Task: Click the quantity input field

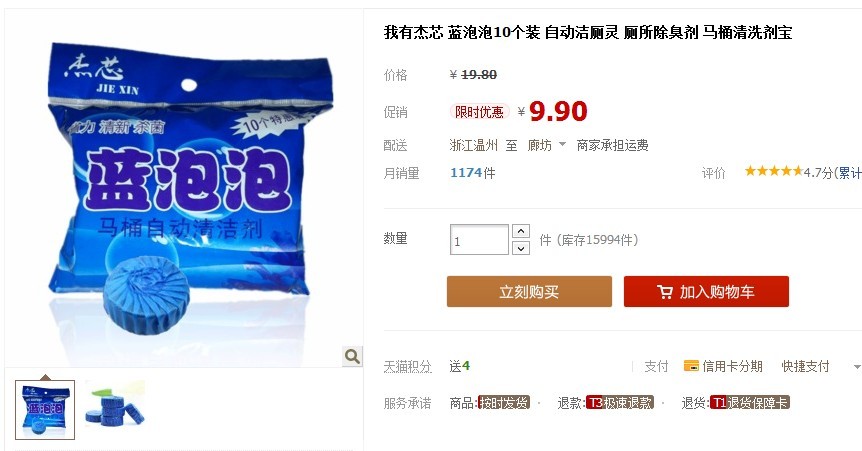Action: click(479, 240)
